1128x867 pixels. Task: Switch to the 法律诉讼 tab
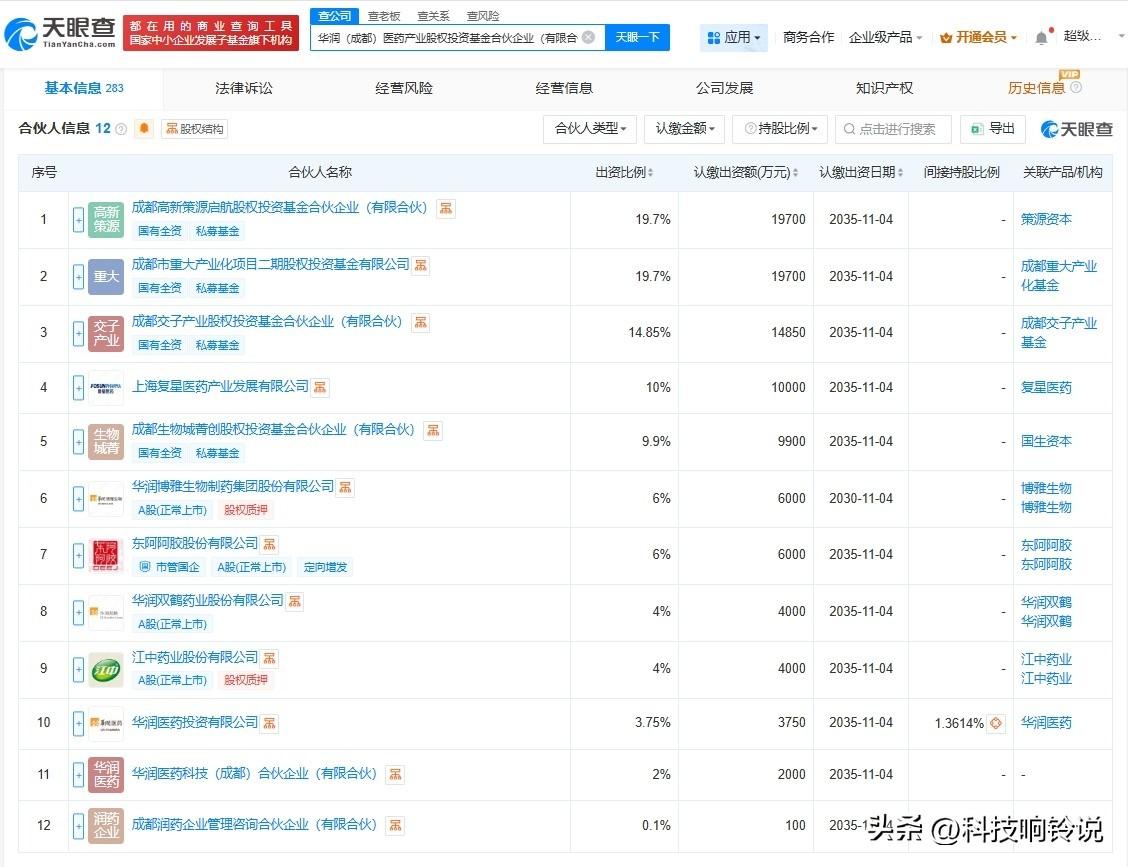tap(242, 88)
